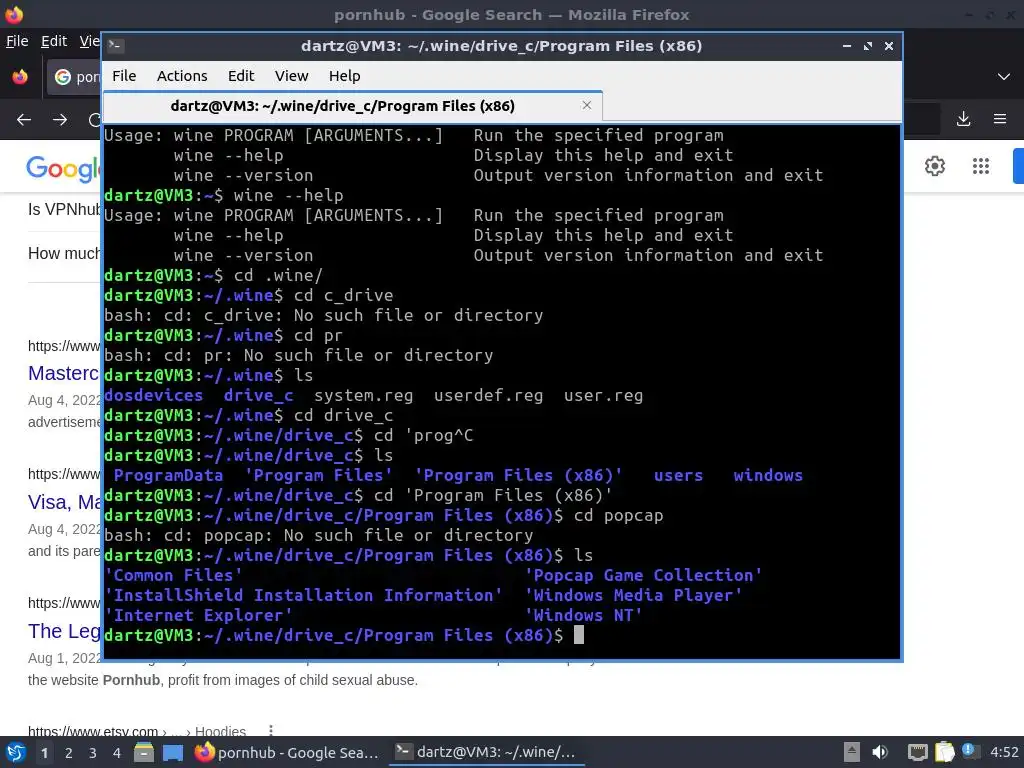Go forward in Firefox with the forward arrow
Viewport: 1024px width, 768px height.
(59, 120)
